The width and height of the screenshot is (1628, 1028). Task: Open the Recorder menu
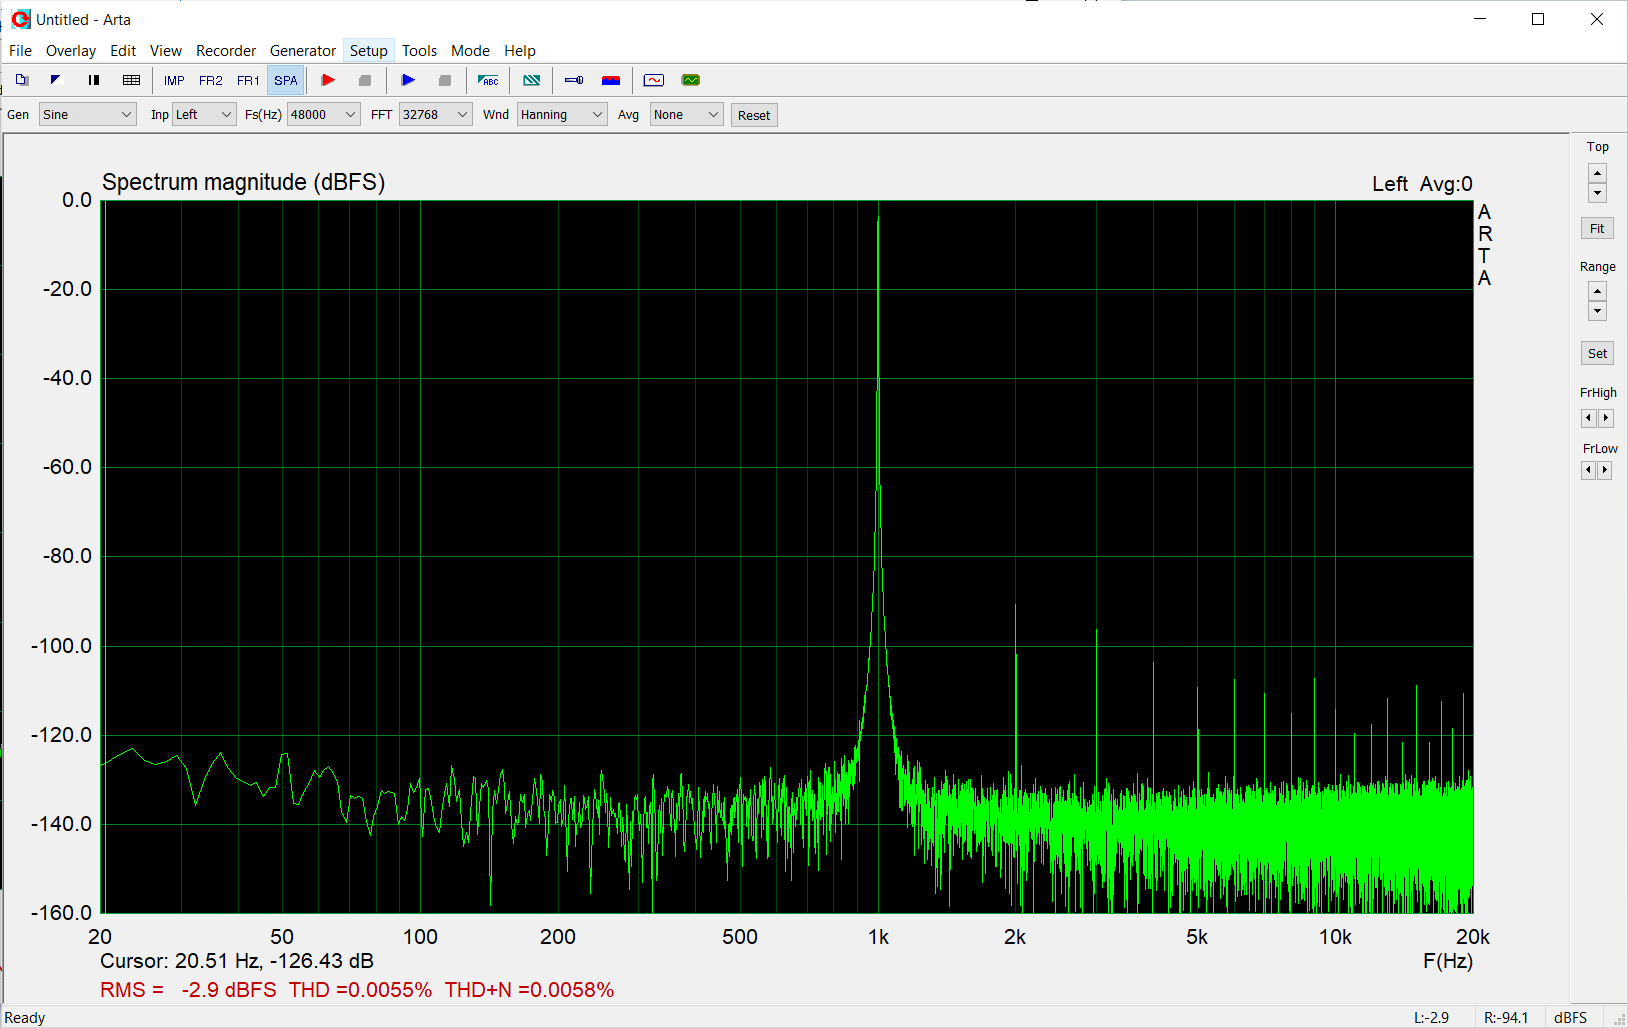coord(226,50)
